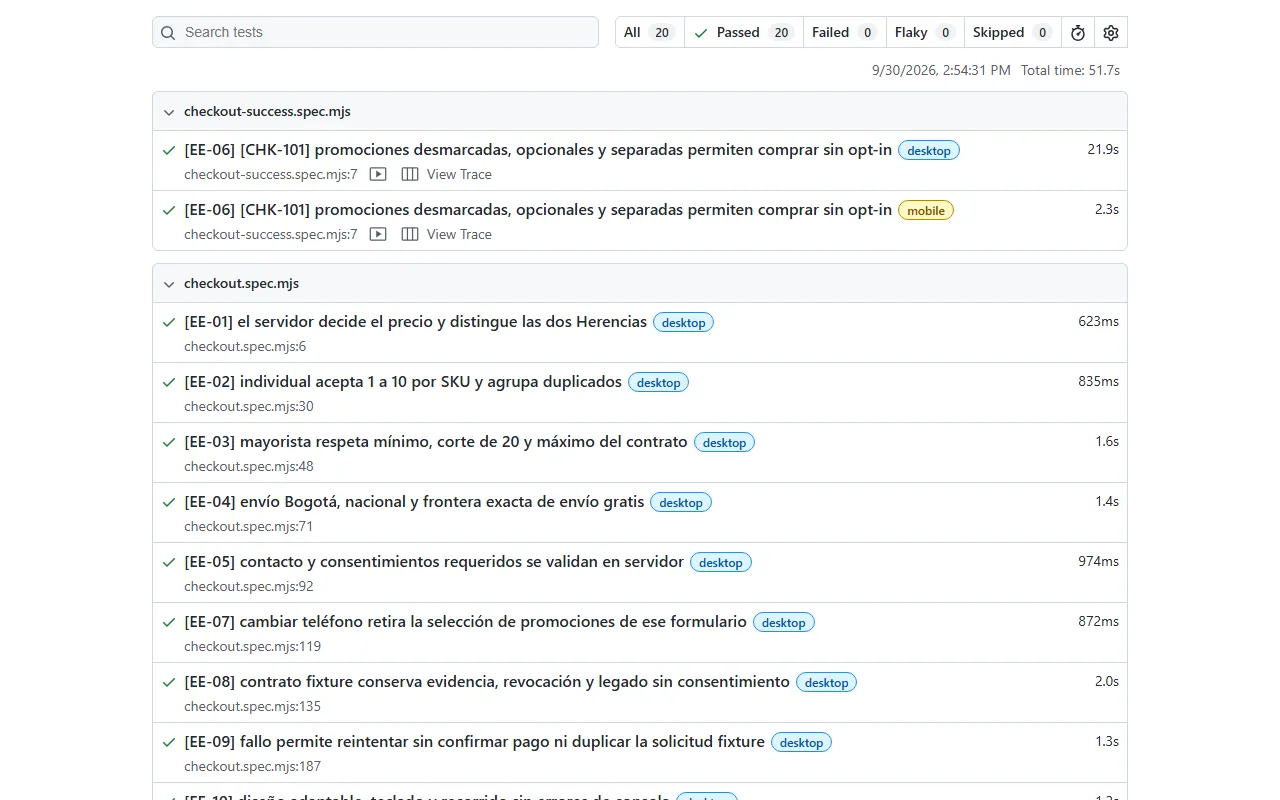Open test [EE-07] cambiar teléfono

pyautogui.click(x=465, y=622)
